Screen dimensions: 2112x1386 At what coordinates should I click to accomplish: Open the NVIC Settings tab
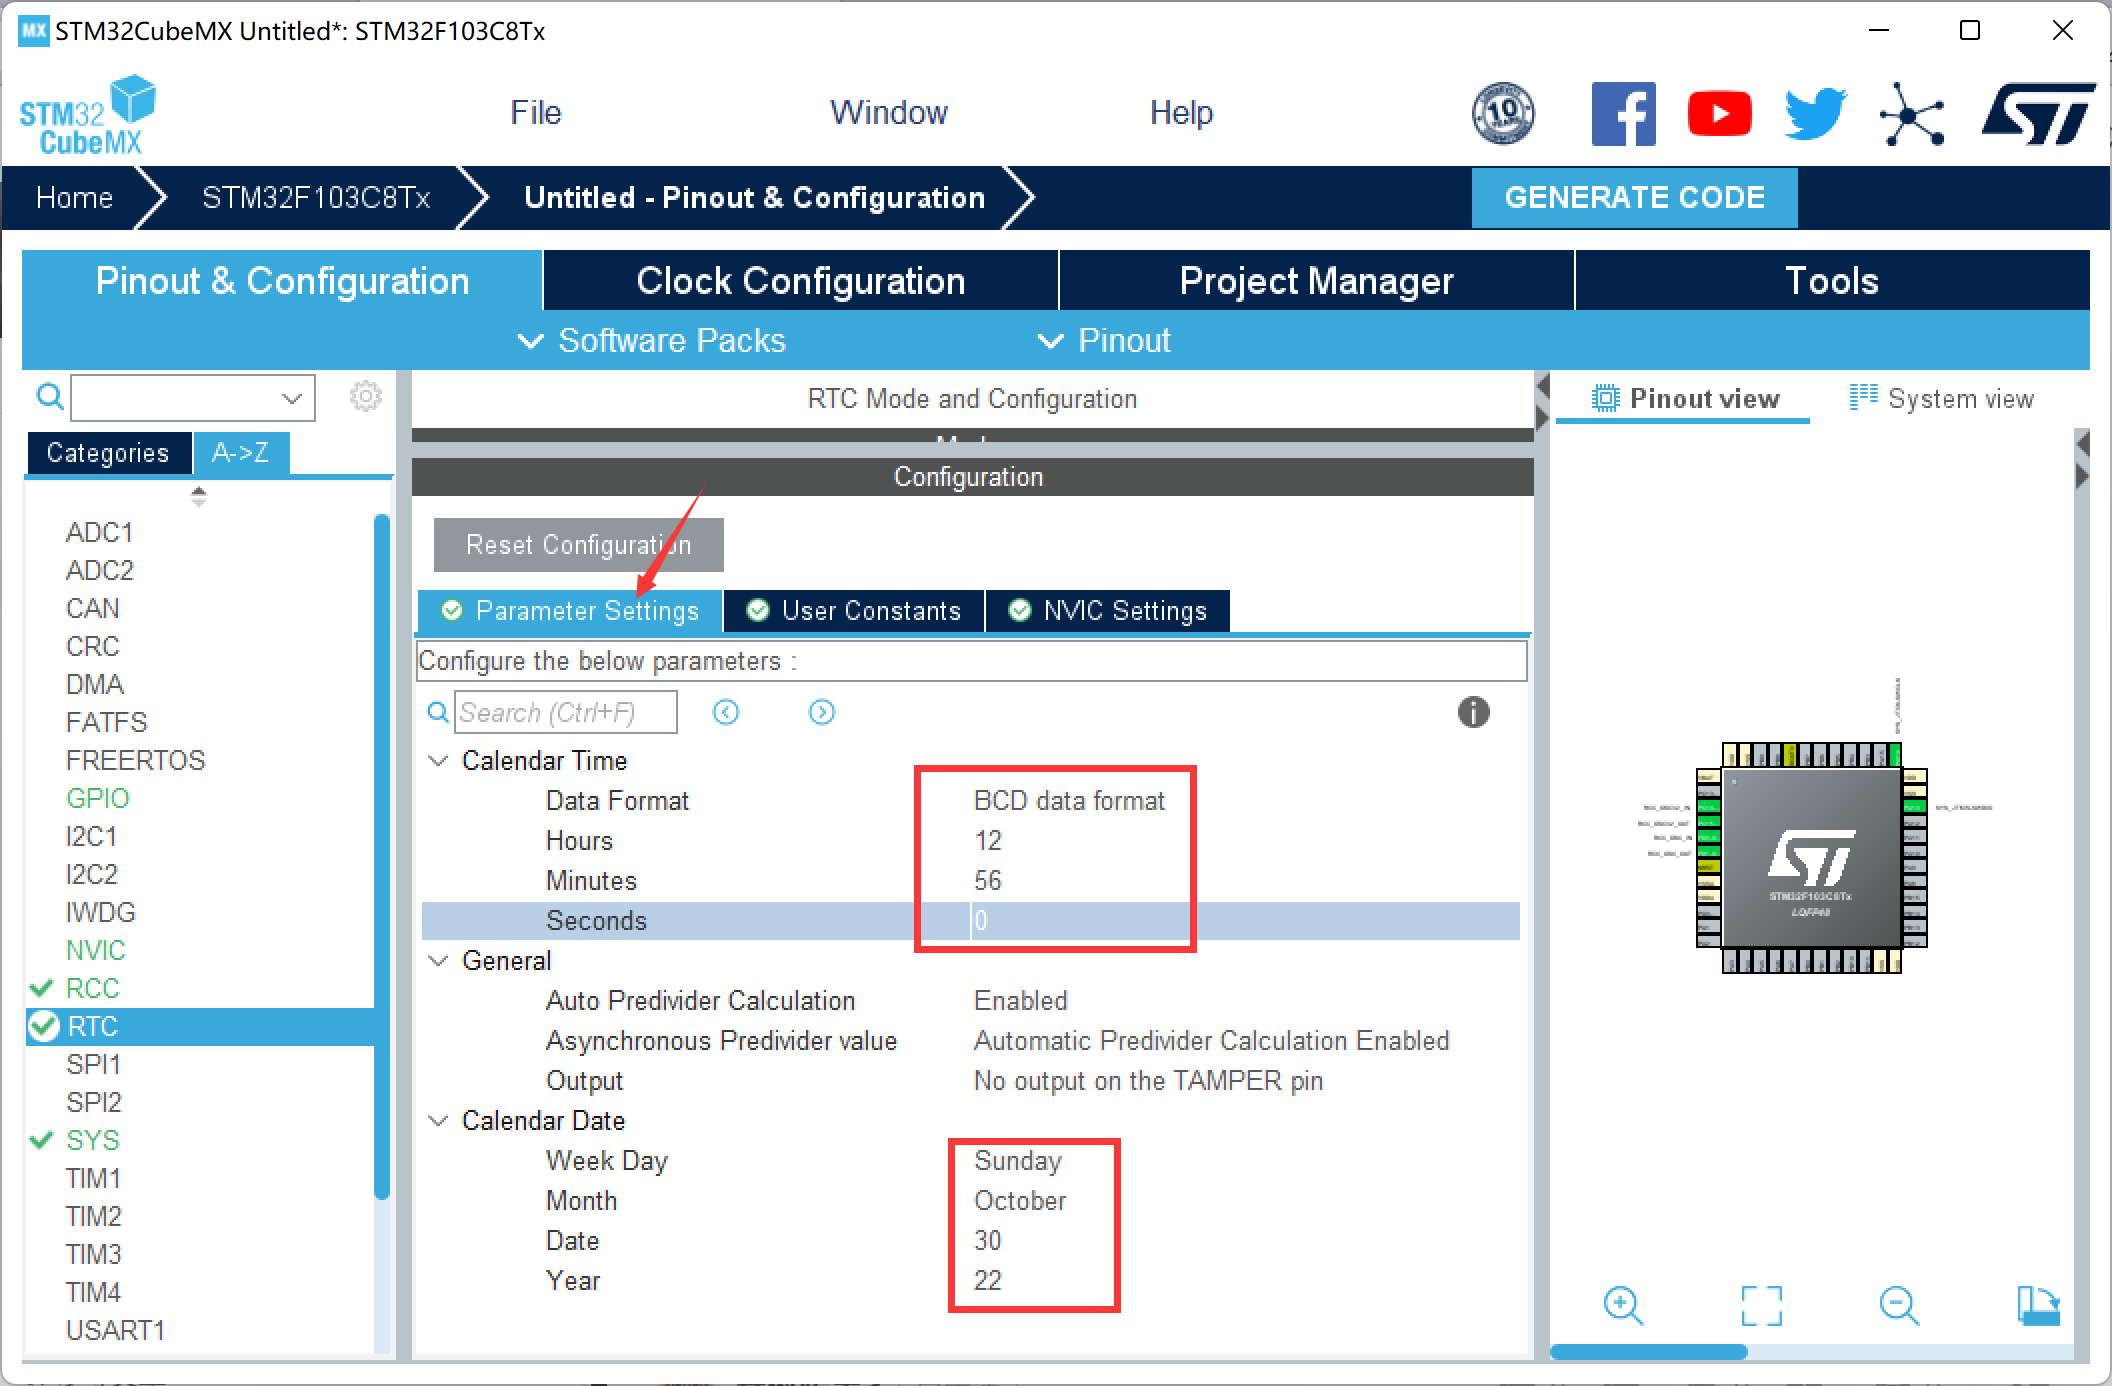1108,611
